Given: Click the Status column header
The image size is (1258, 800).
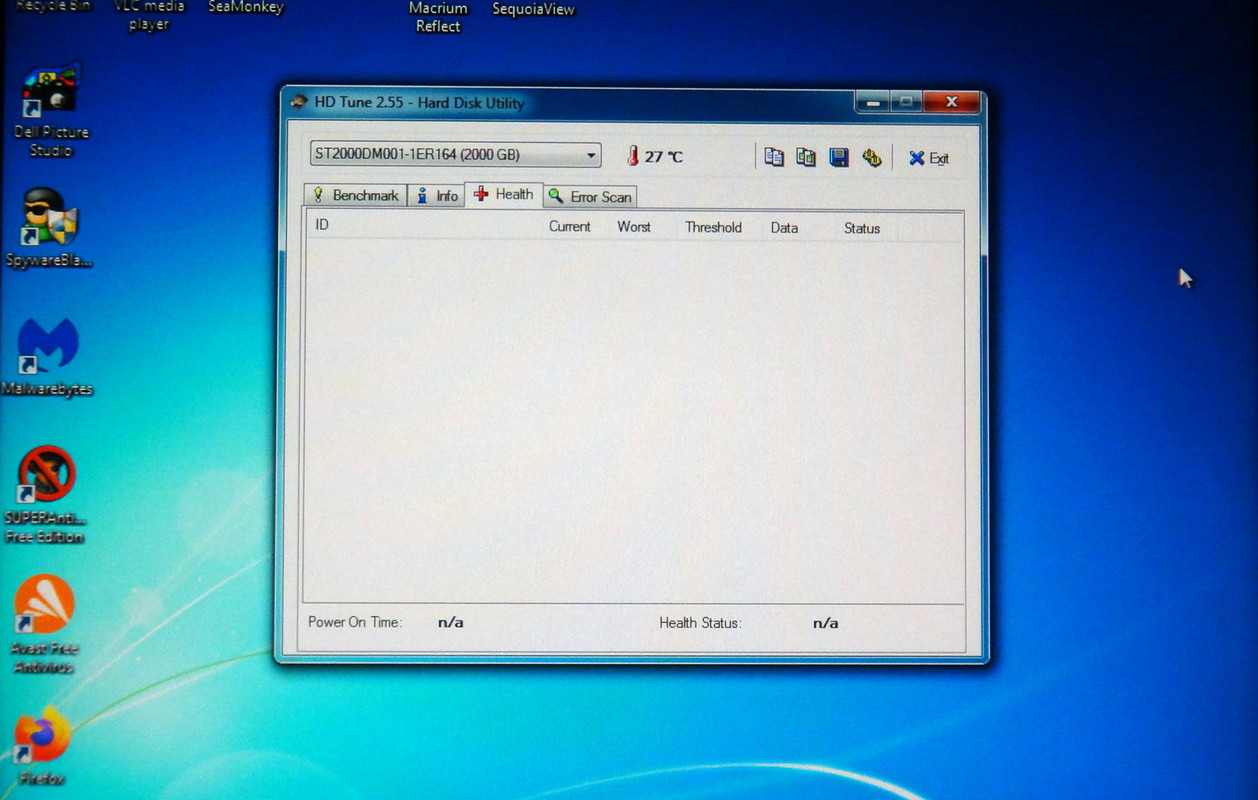Looking at the screenshot, I should point(861,229).
